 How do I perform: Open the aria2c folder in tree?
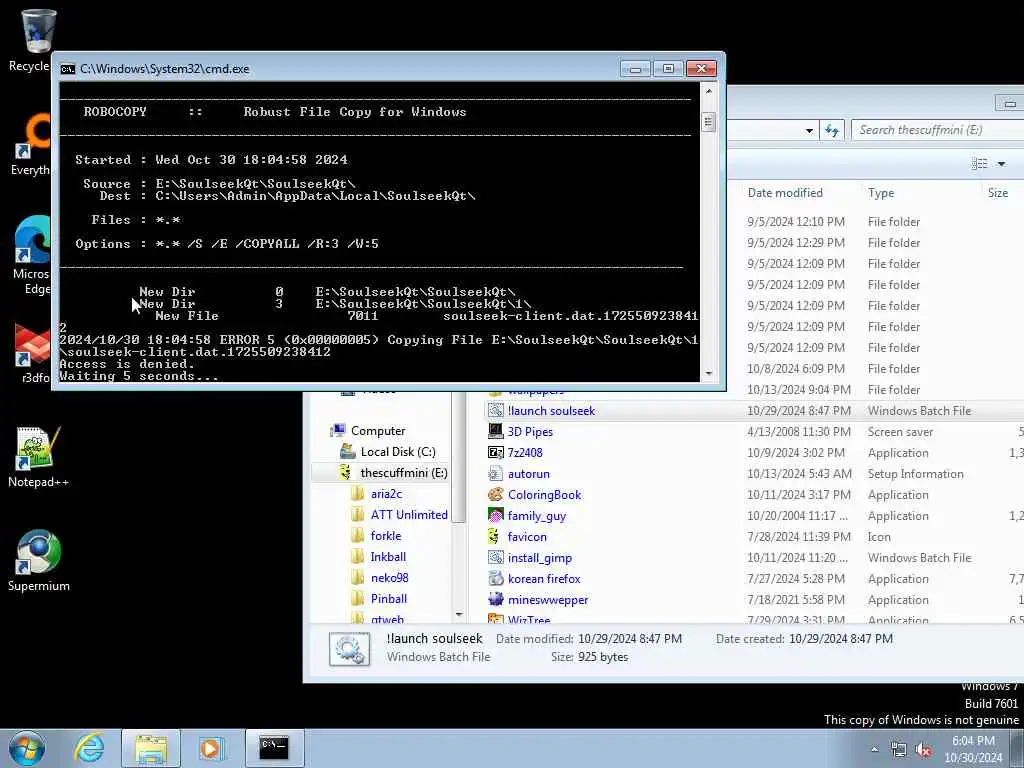(386, 494)
